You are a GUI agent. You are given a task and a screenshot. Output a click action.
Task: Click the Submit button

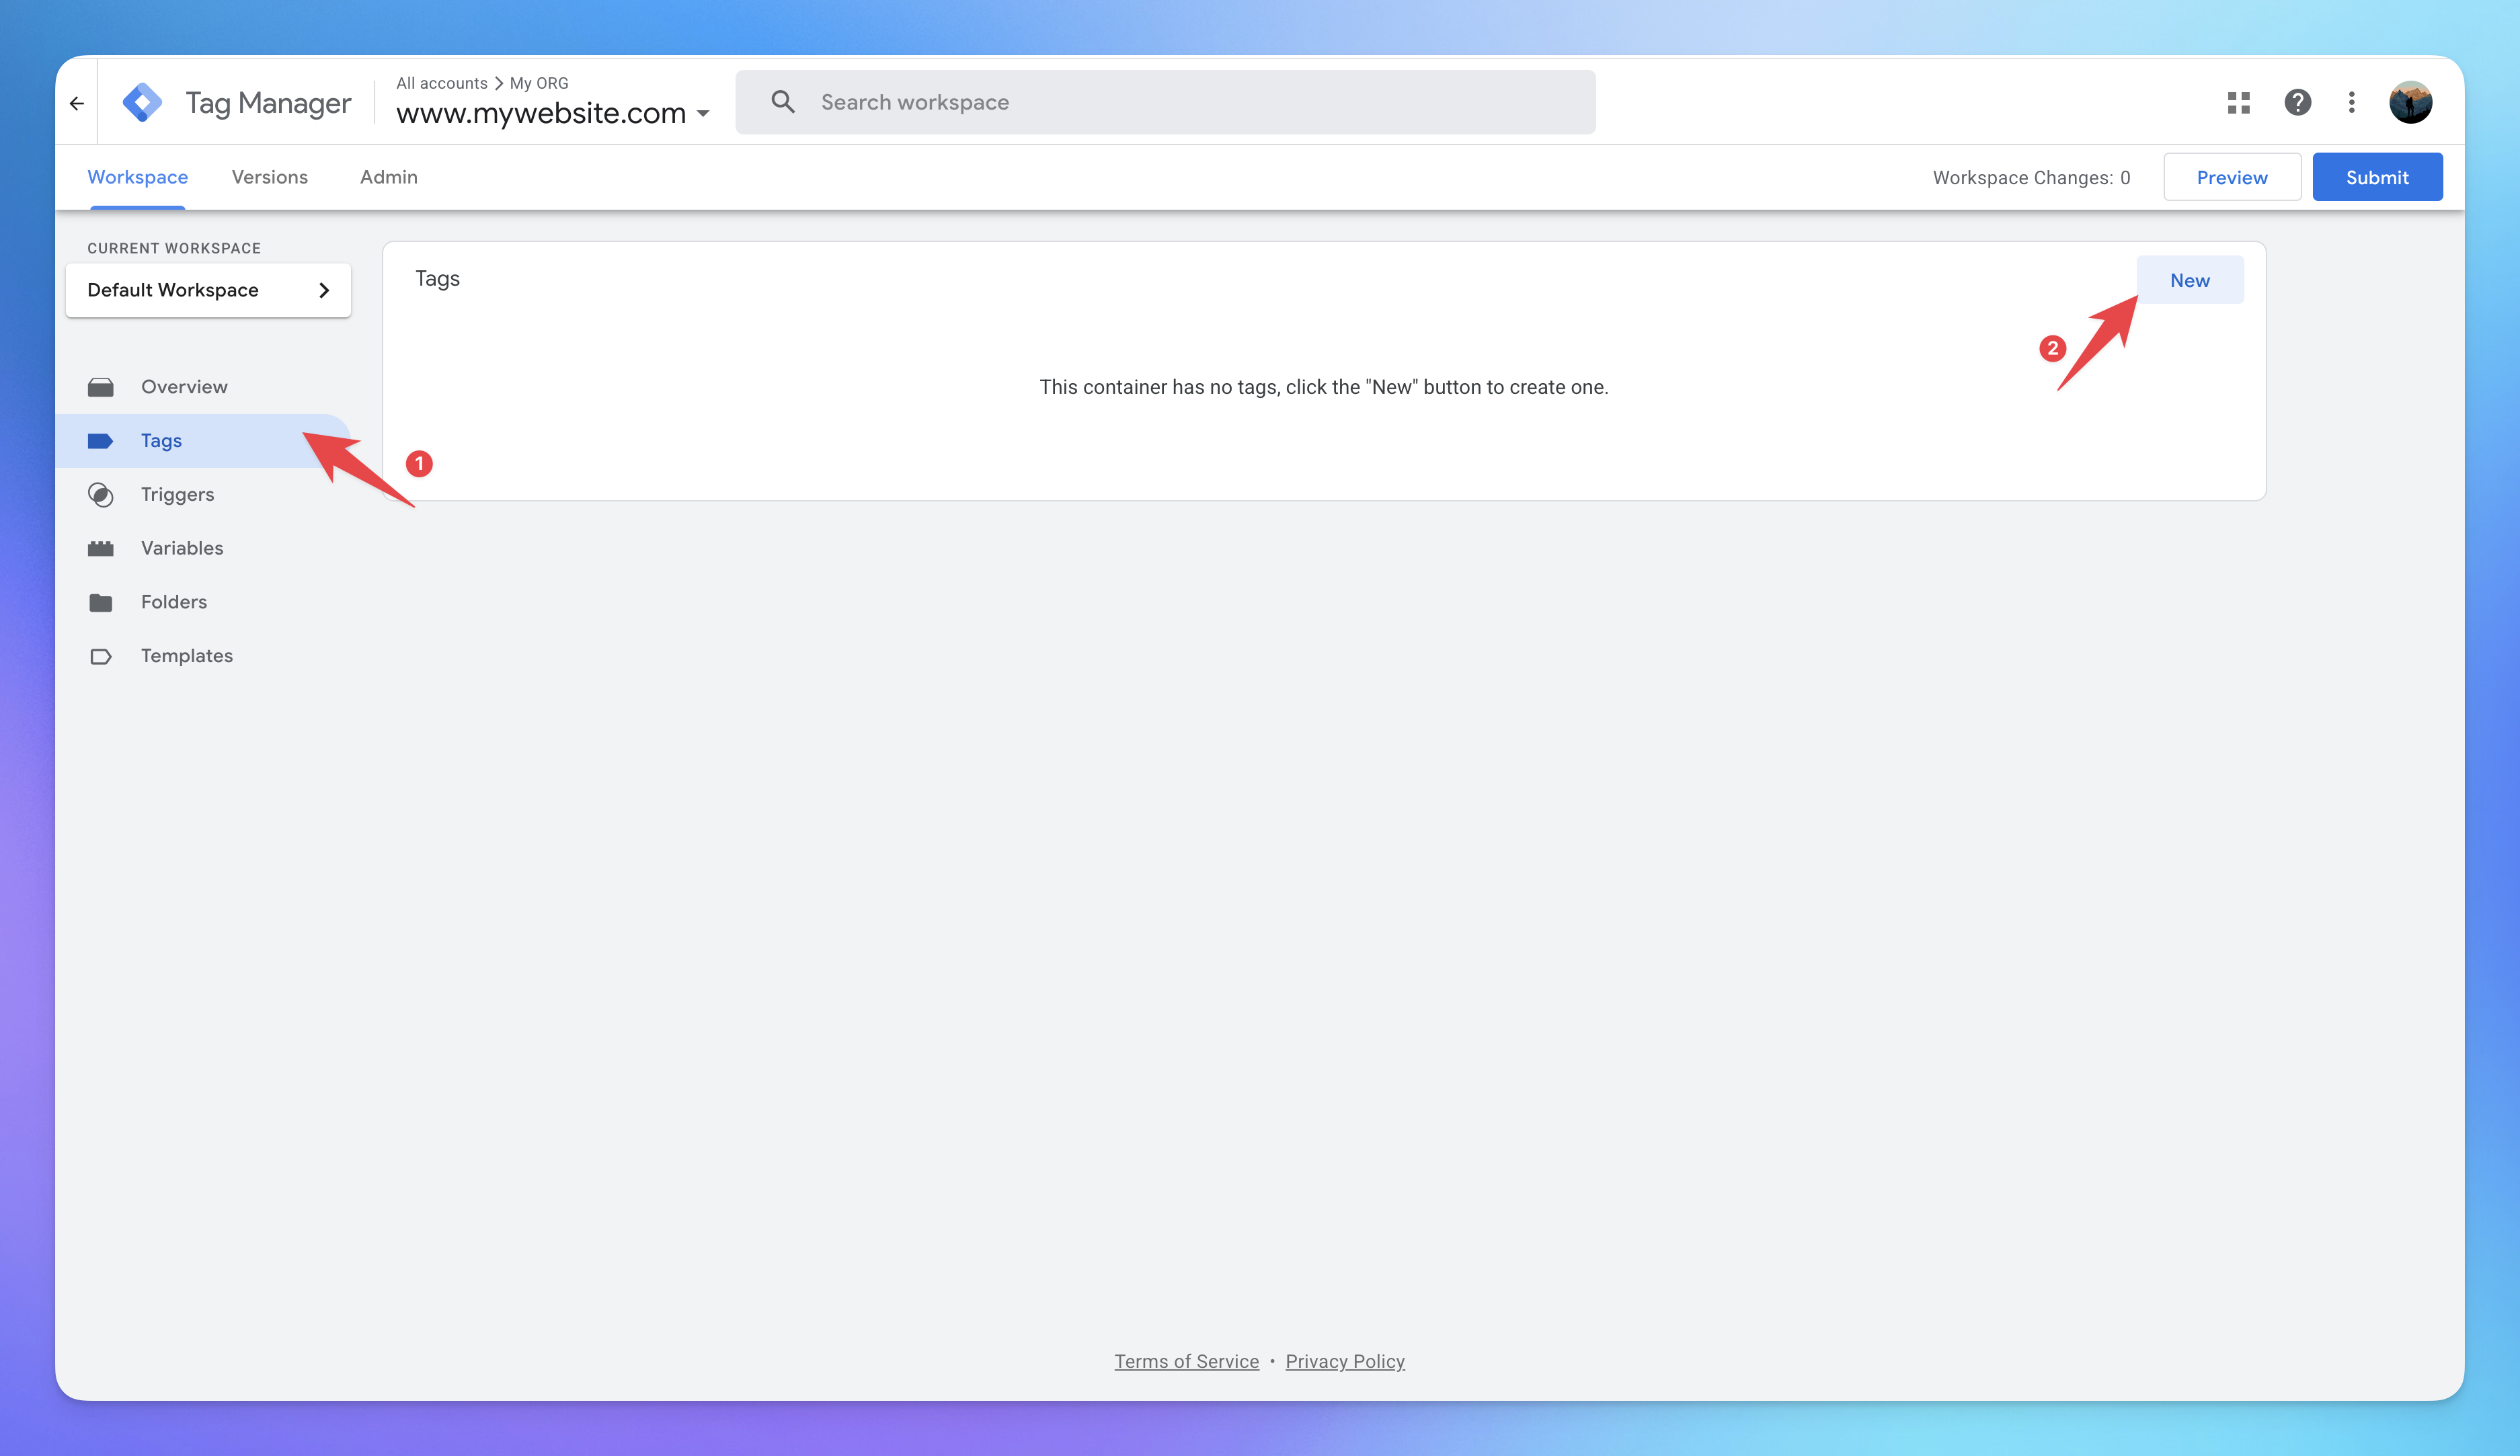[x=2377, y=176]
